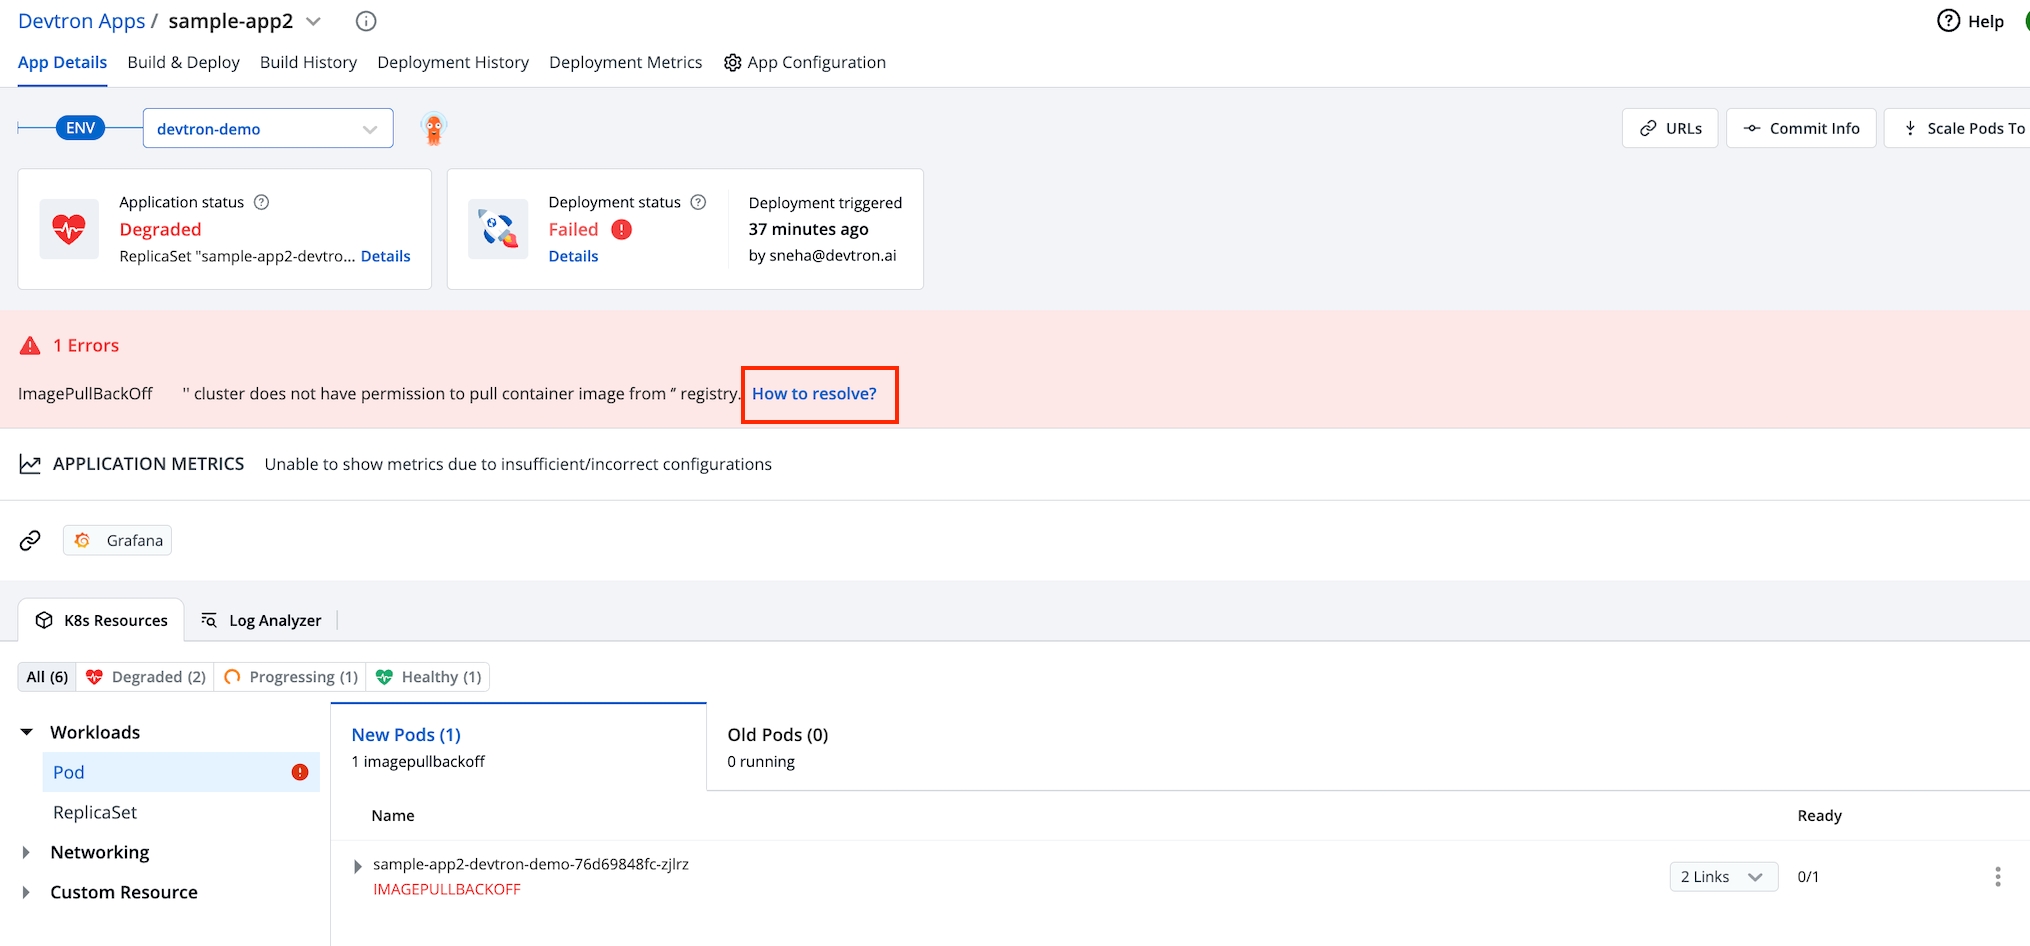Filter resources by All (6)

coord(47,677)
